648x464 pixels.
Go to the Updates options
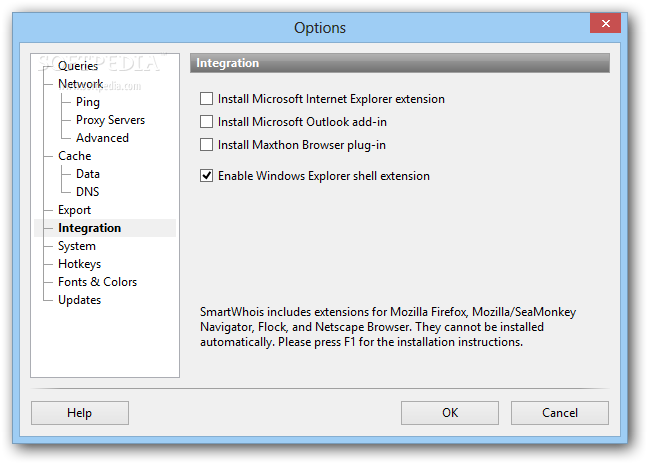tap(79, 300)
